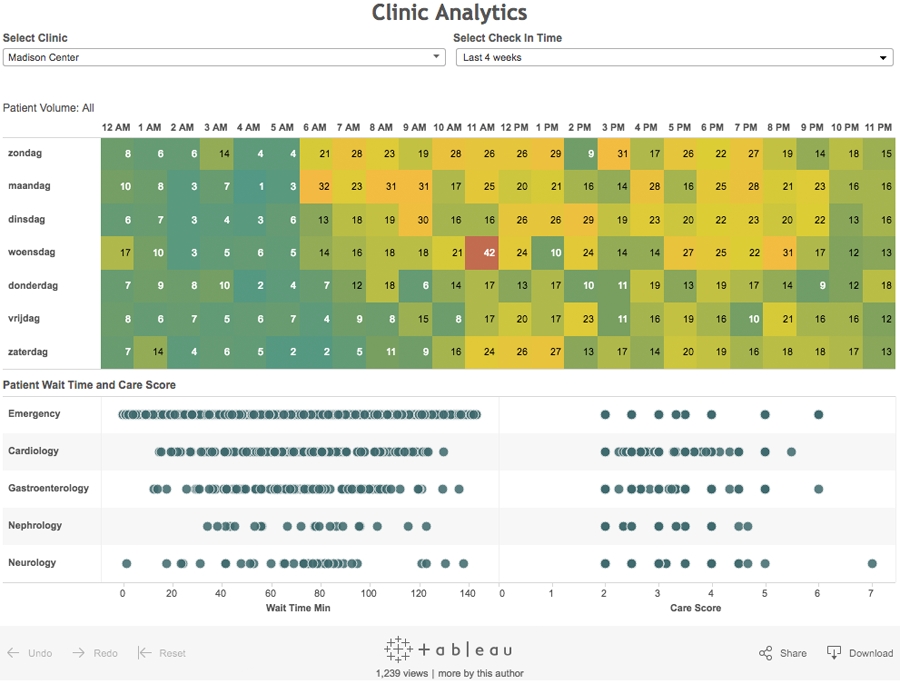Click the Redo arrow icon
The width and height of the screenshot is (900, 681).
(78, 653)
